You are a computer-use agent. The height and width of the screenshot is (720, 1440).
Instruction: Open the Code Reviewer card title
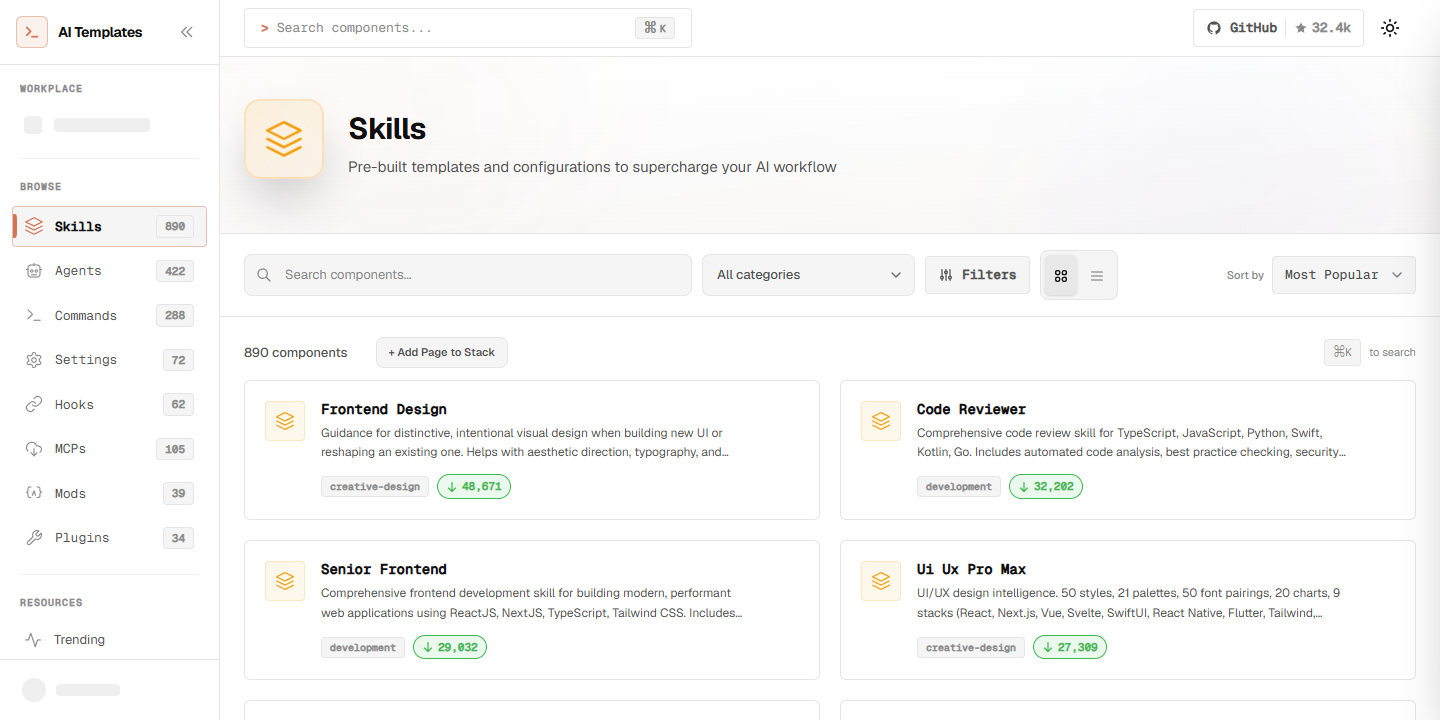point(971,409)
